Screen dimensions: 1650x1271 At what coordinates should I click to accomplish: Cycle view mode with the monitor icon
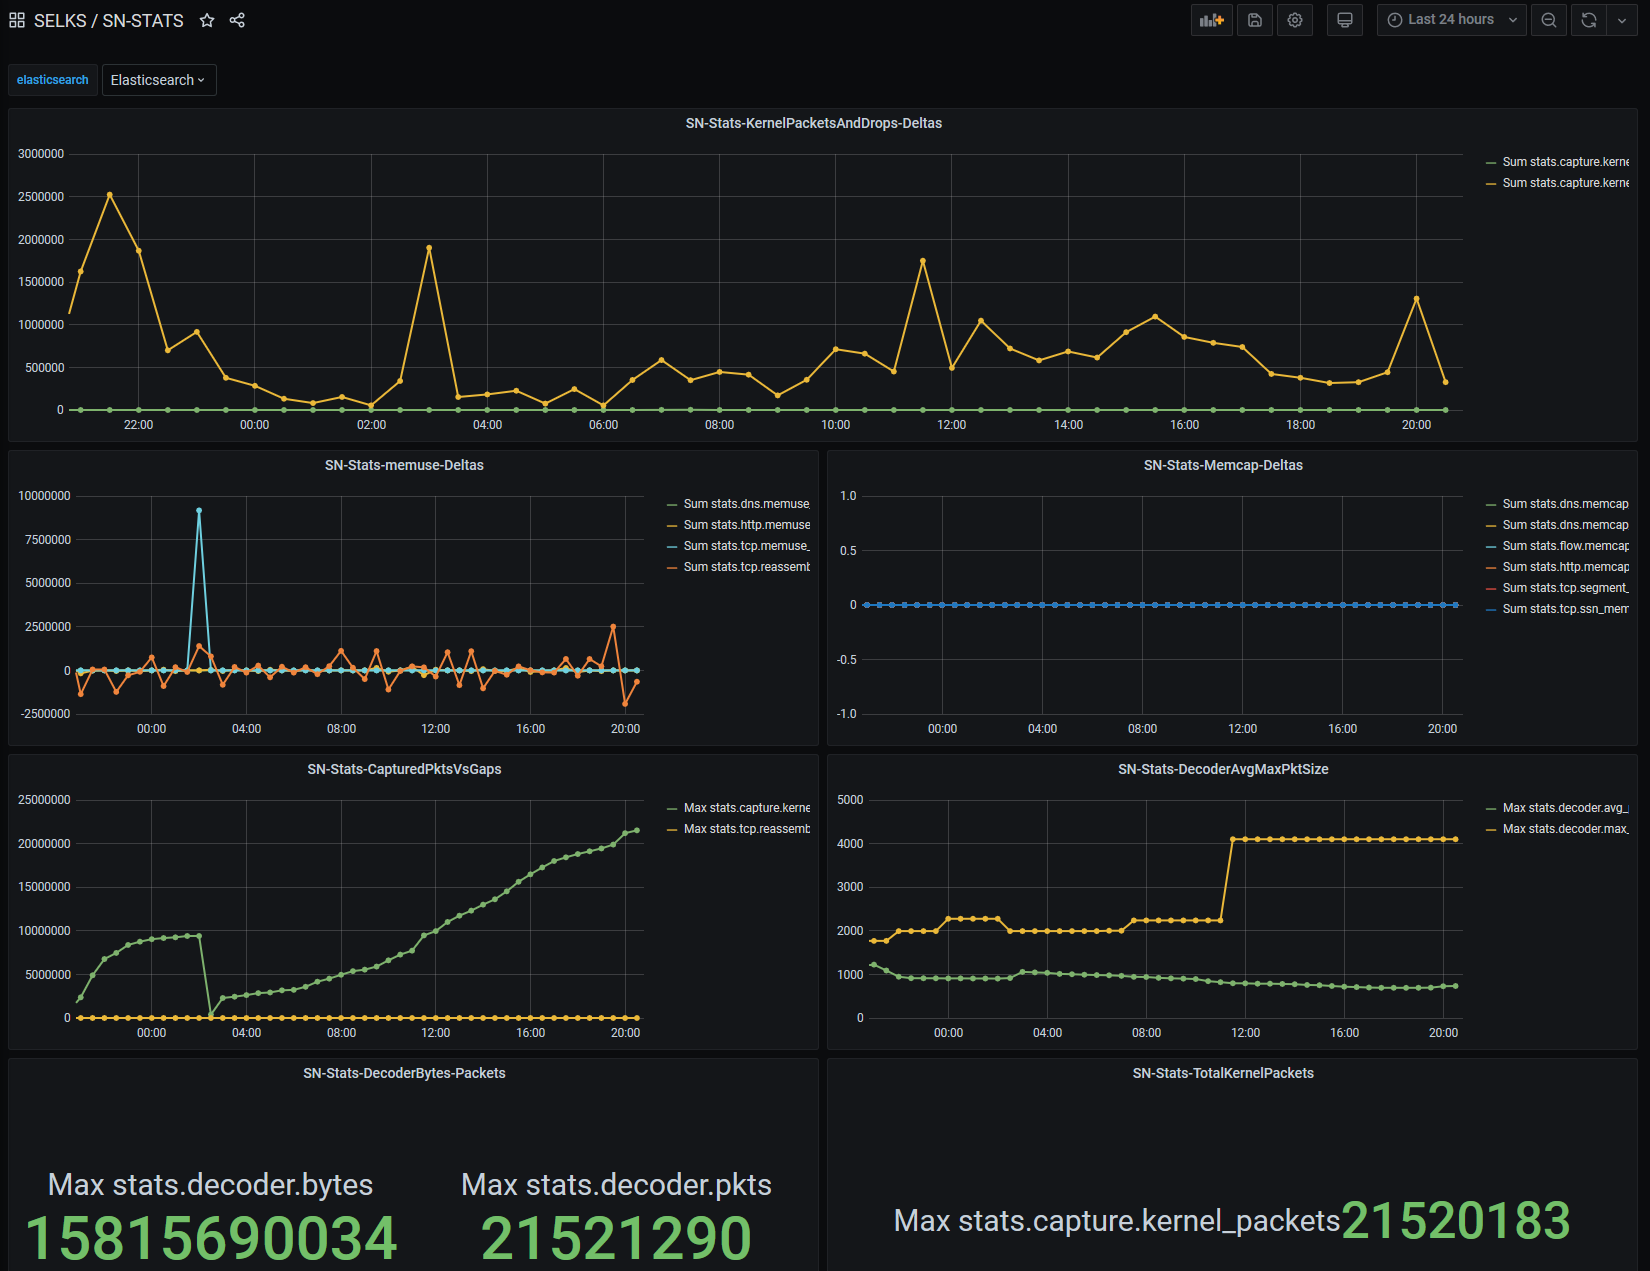[x=1345, y=20]
